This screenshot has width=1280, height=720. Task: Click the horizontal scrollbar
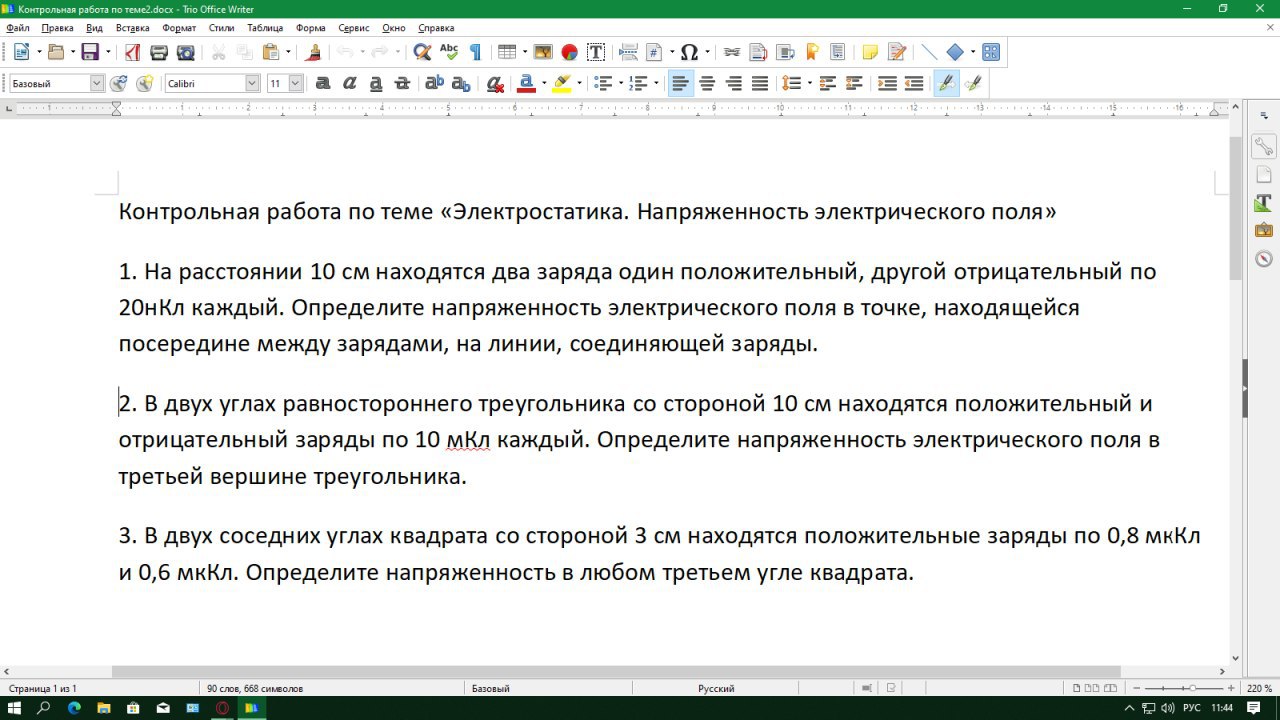click(x=616, y=672)
